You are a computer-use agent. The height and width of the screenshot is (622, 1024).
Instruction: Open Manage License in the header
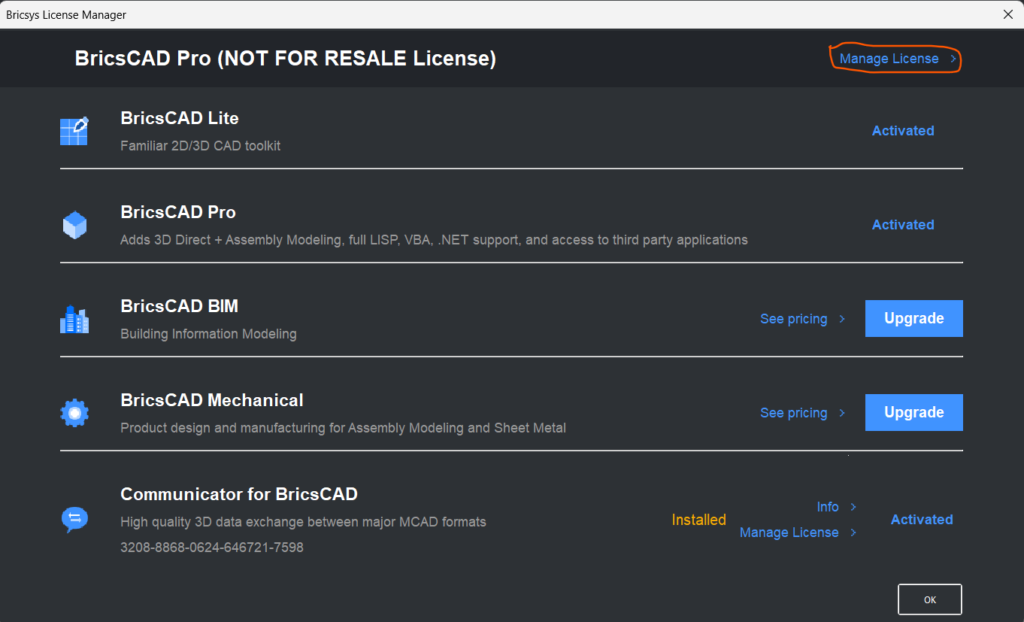pyautogui.click(x=889, y=59)
